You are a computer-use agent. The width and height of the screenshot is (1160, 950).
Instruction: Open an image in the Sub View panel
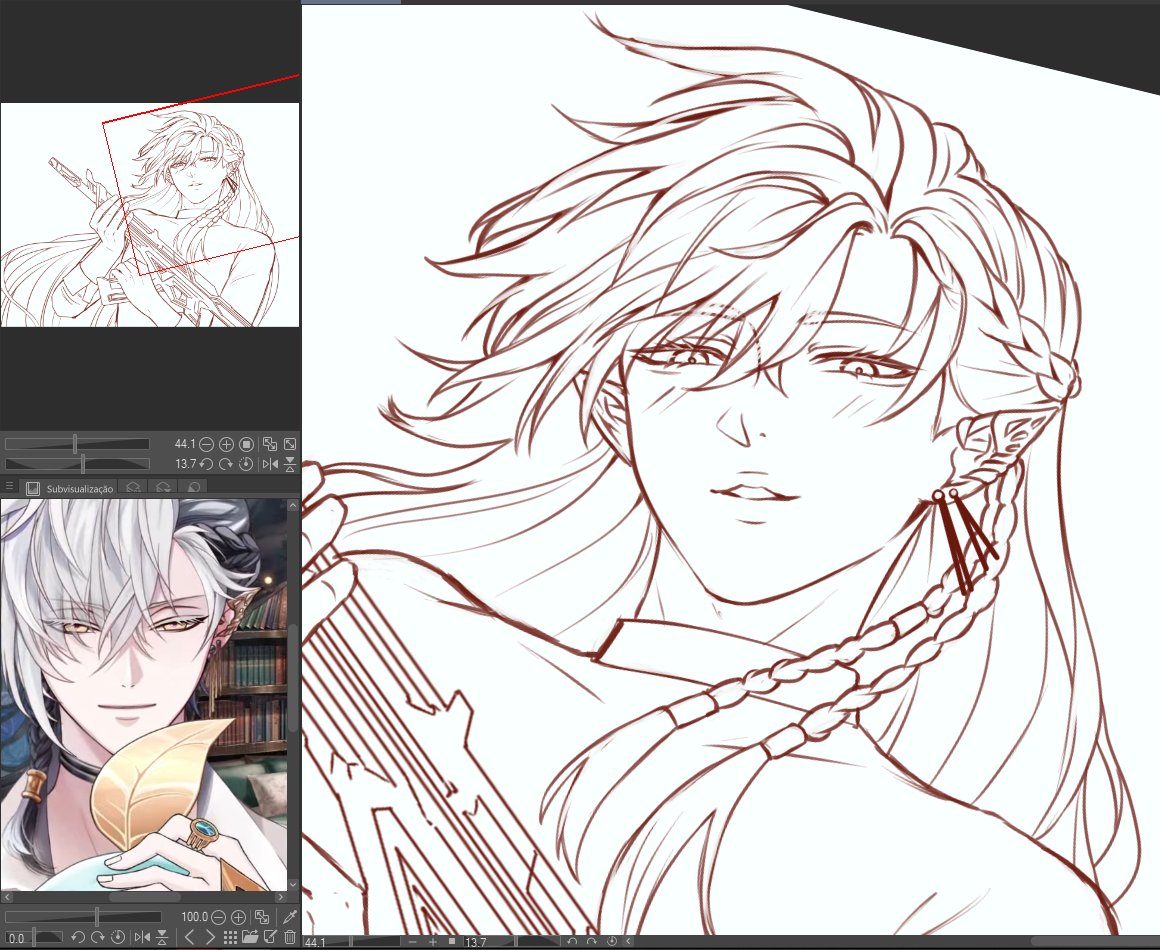tap(249, 937)
